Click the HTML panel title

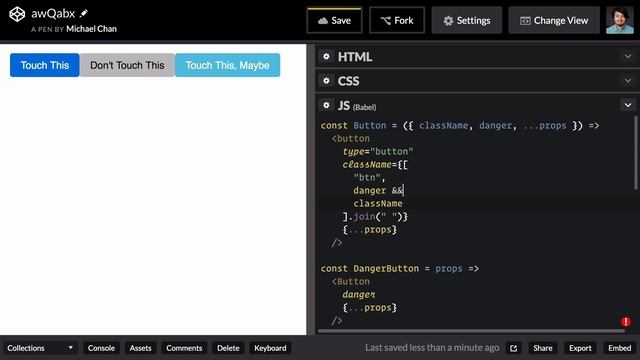355,57
